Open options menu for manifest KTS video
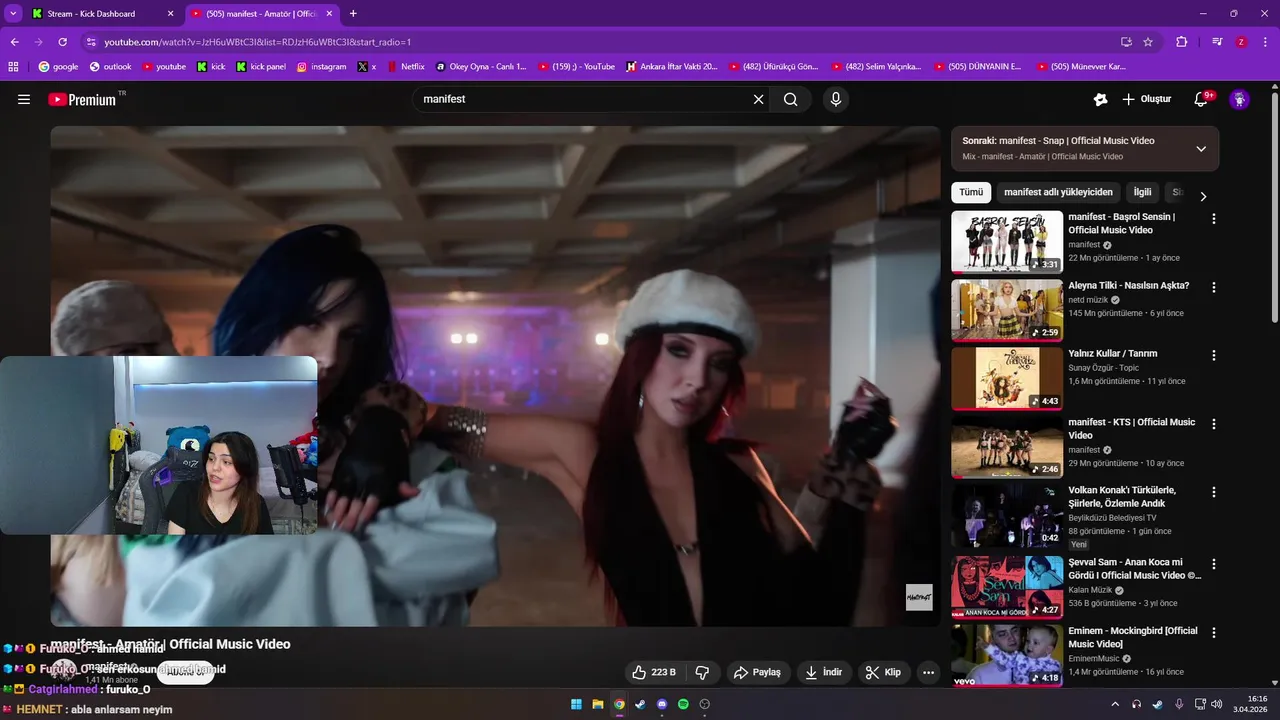Screen dimensions: 1280x720 [1214, 424]
